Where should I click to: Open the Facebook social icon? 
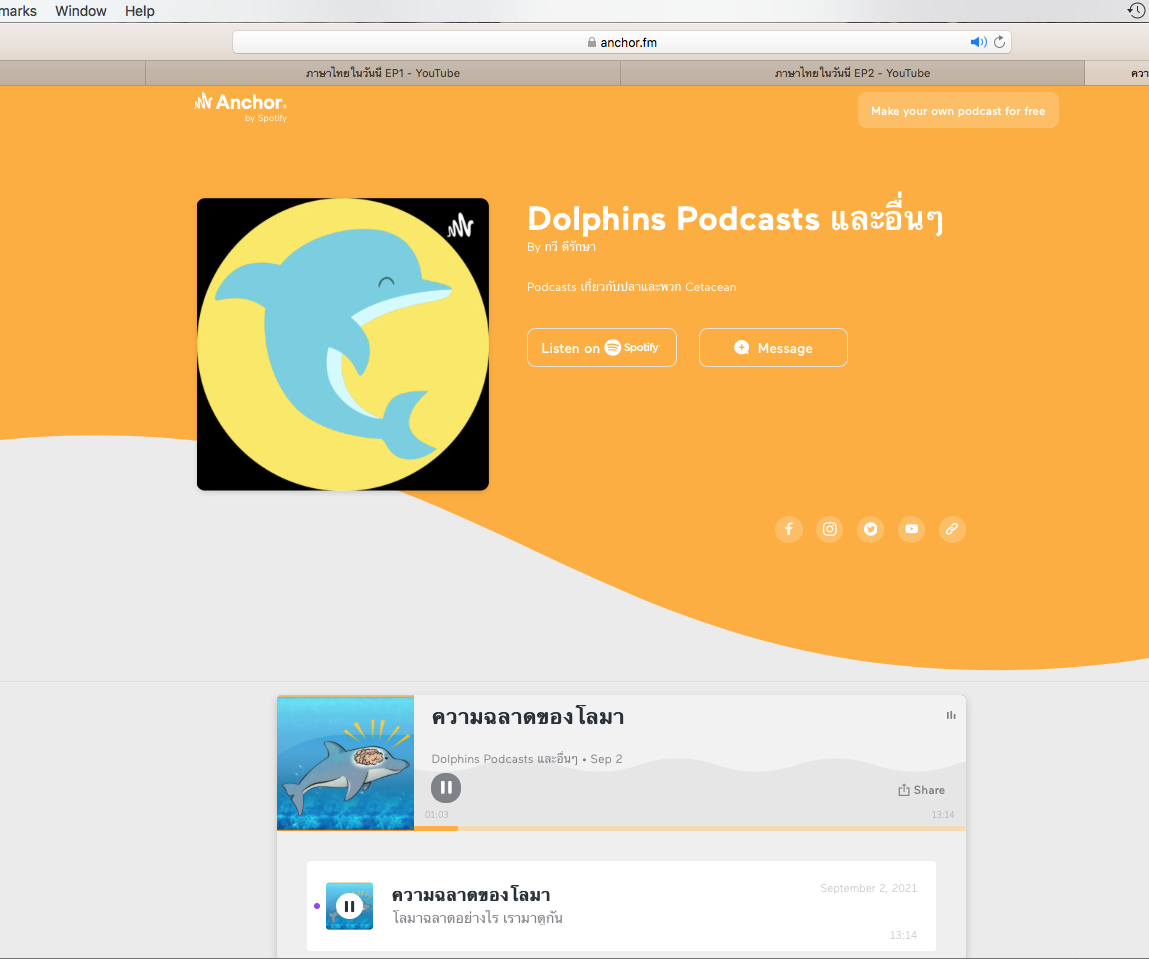[x=788, y=529]
